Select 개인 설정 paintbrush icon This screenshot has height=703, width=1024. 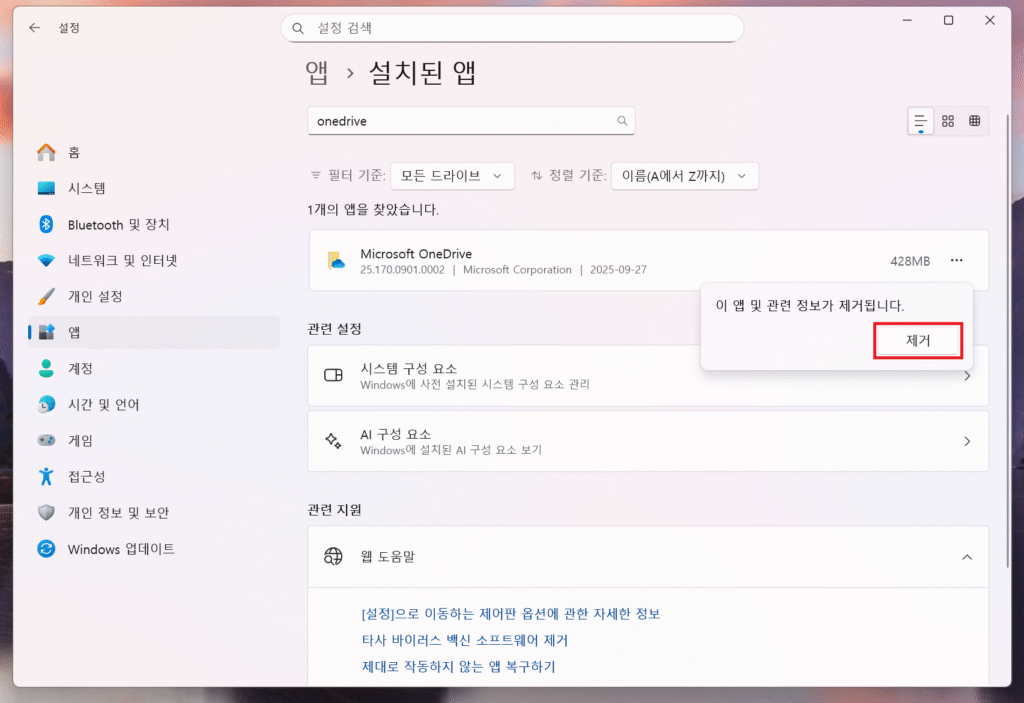tap(46, 296)
